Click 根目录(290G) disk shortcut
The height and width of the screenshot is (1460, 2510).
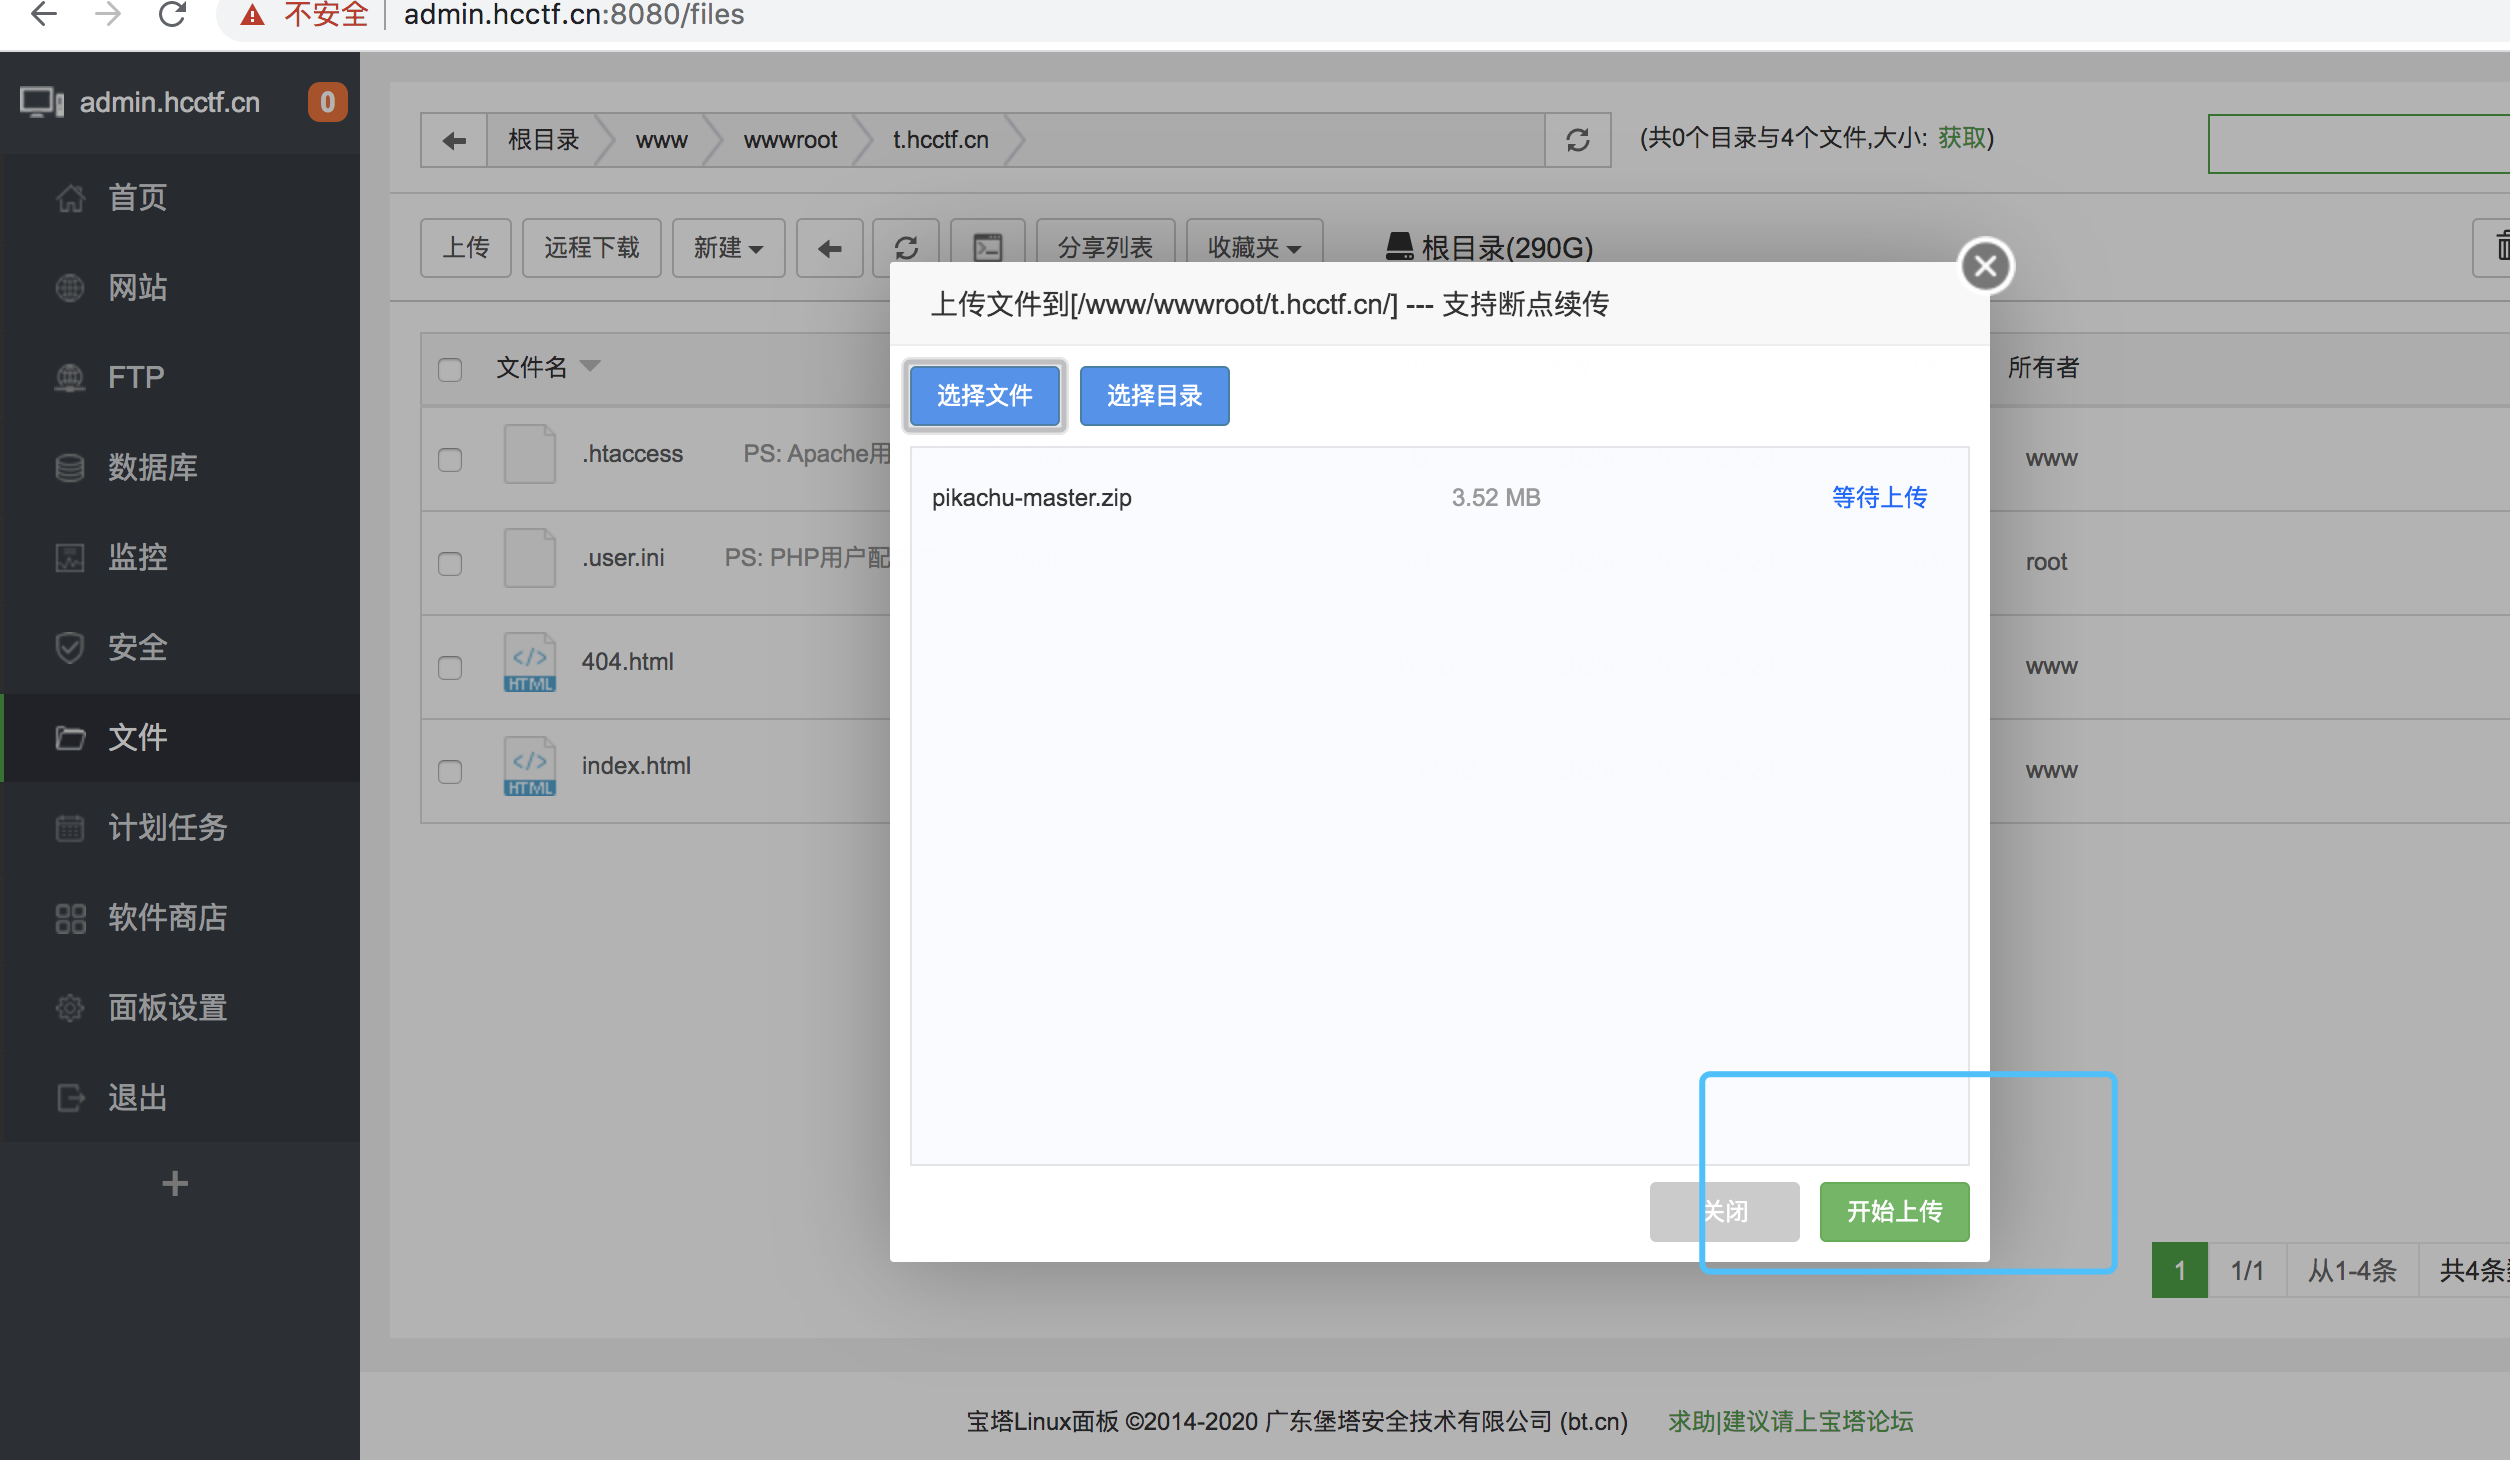1489,247
